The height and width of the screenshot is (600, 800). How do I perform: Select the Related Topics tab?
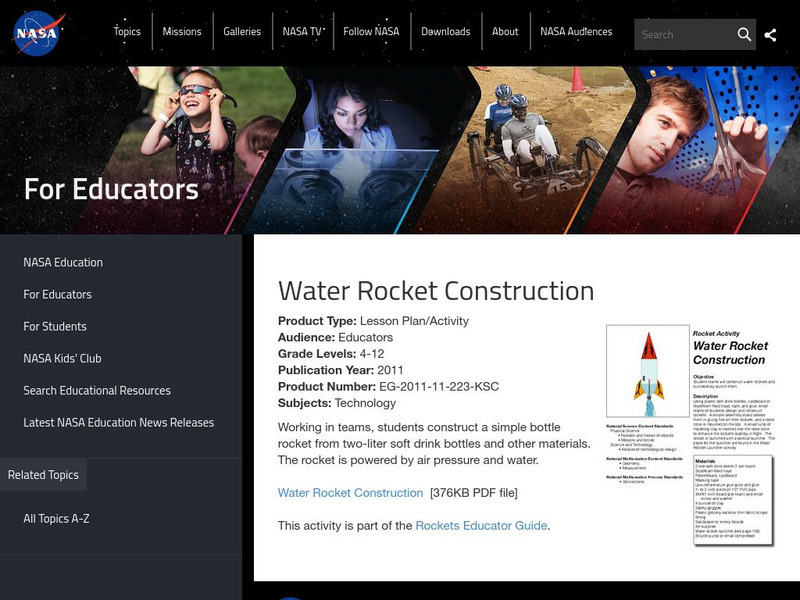[43, 474]
